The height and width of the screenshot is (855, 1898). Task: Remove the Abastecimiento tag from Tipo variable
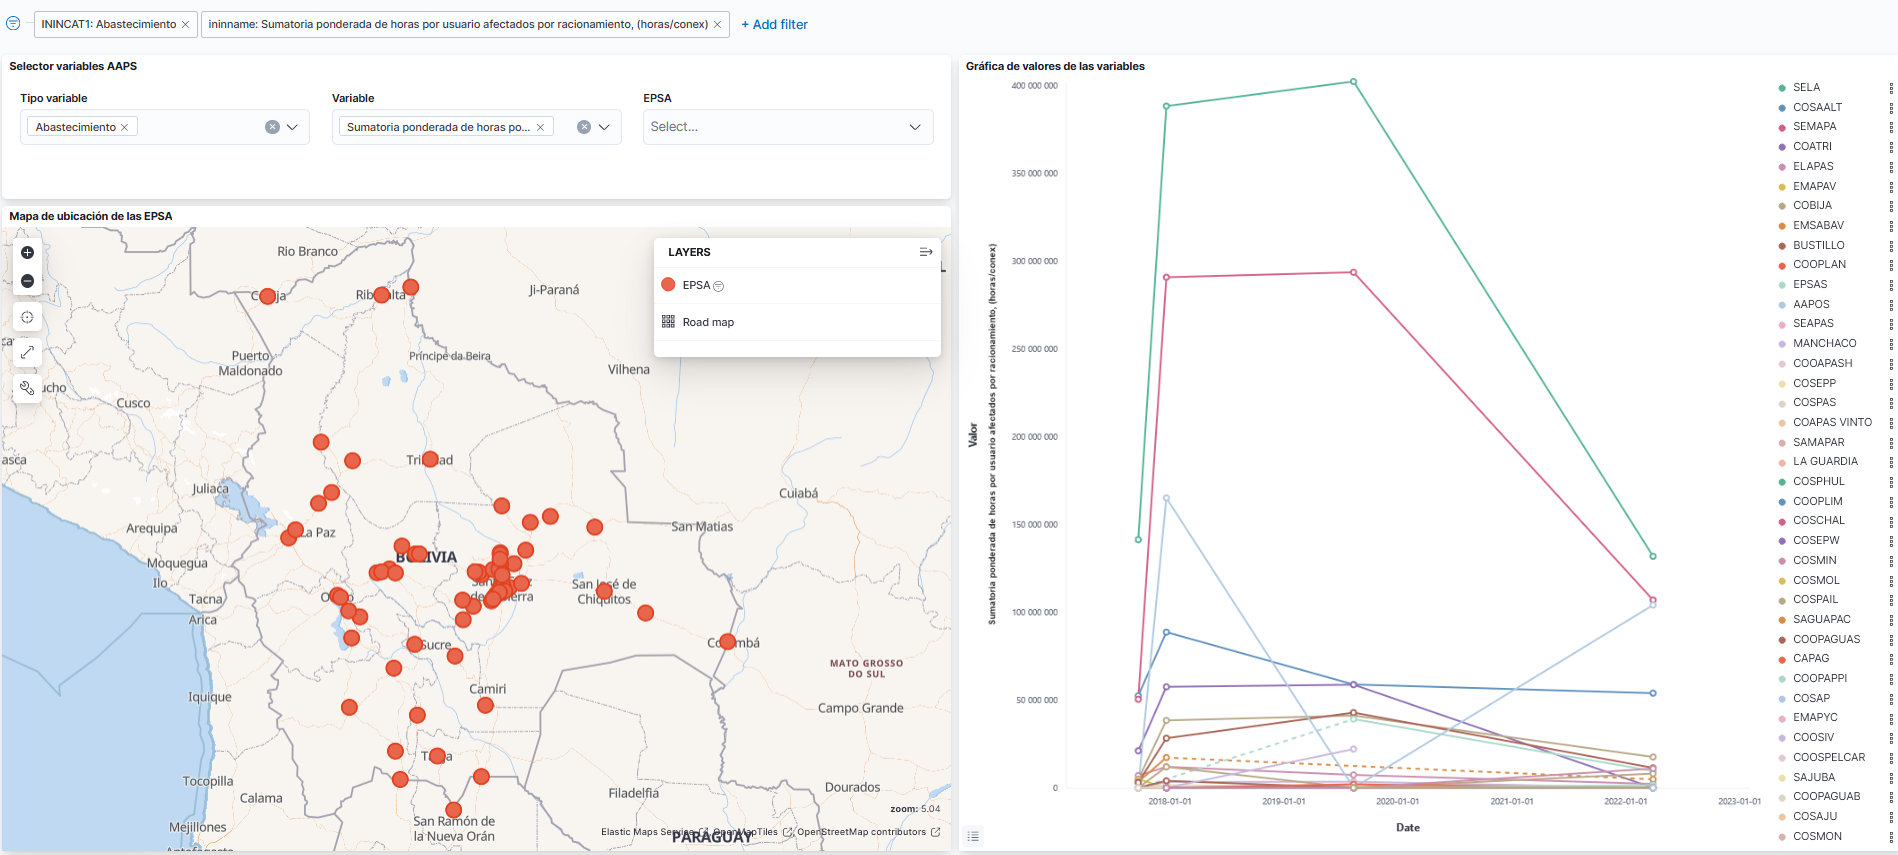[124, 127]
